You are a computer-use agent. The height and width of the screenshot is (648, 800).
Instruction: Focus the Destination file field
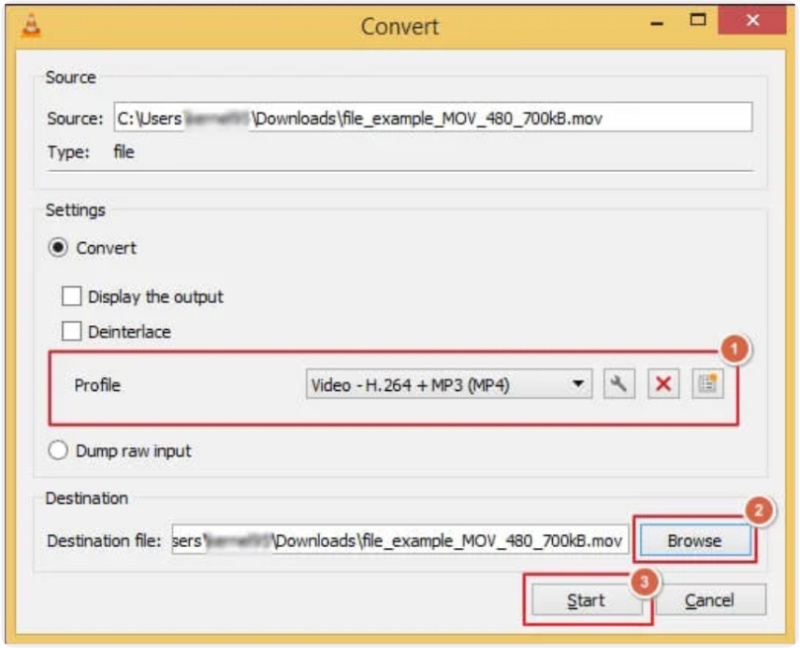coord(400,541)
